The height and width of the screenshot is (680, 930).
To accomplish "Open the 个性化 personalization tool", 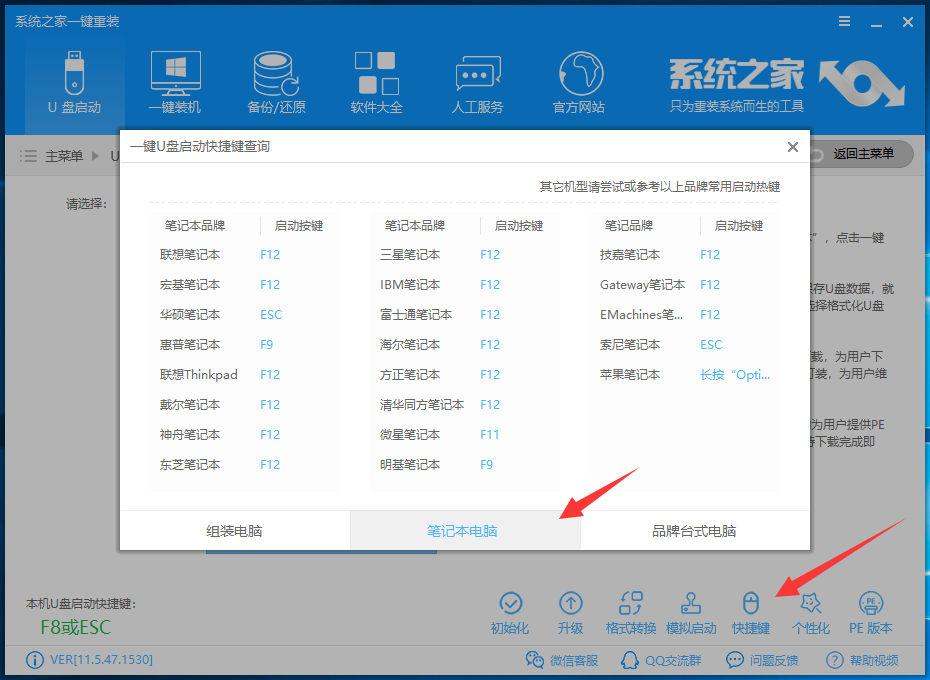I will click(811, 610).
